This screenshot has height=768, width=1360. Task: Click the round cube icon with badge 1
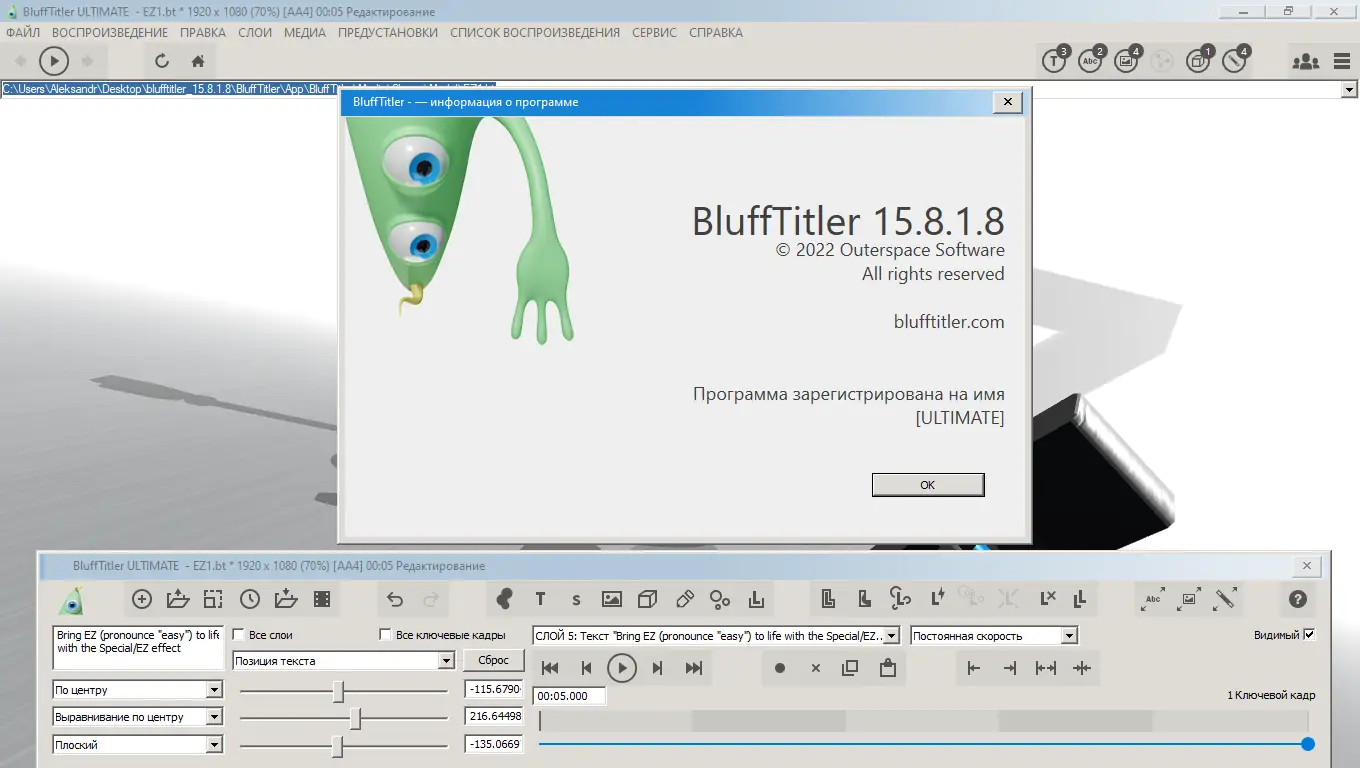click(x=1199, y=60)
